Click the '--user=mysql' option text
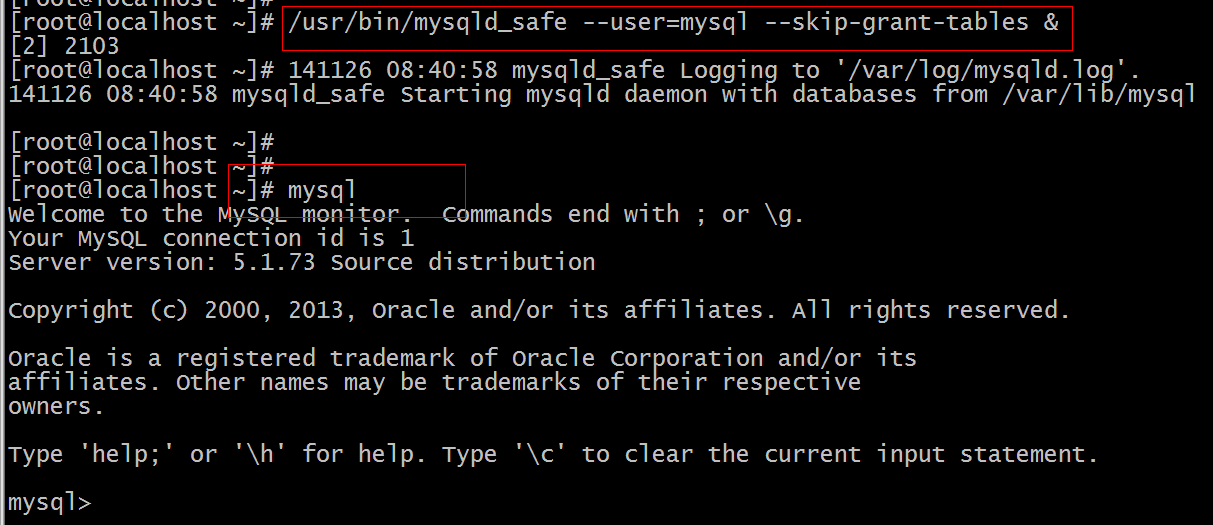This screenshot has height=525, width=1213. coord(664,22)
